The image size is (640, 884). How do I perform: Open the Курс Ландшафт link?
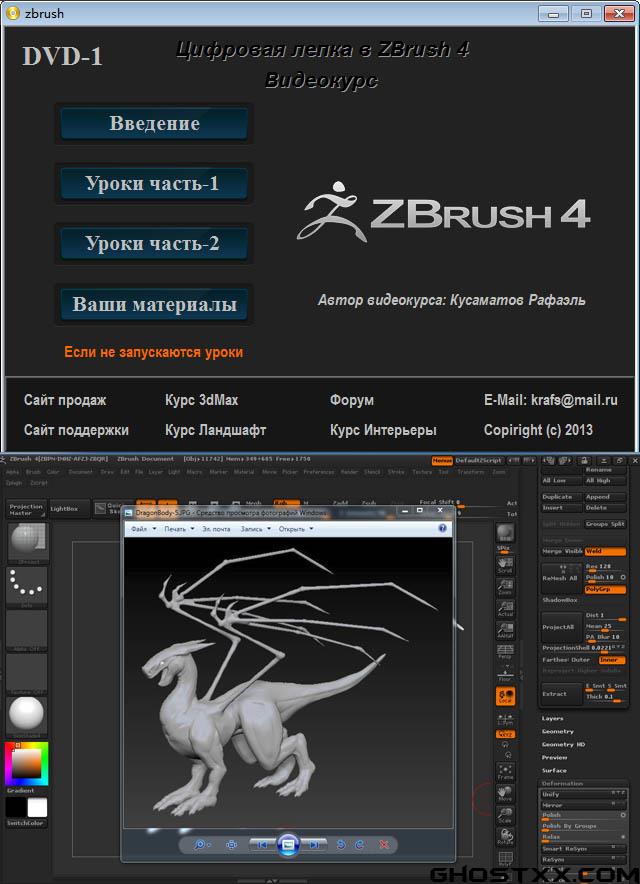click(215, 430)
